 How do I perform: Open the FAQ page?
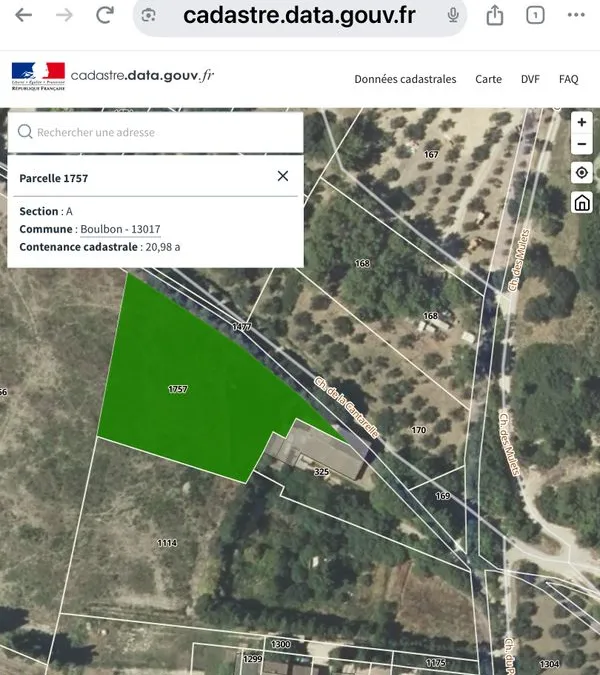(x=569, y=79)
